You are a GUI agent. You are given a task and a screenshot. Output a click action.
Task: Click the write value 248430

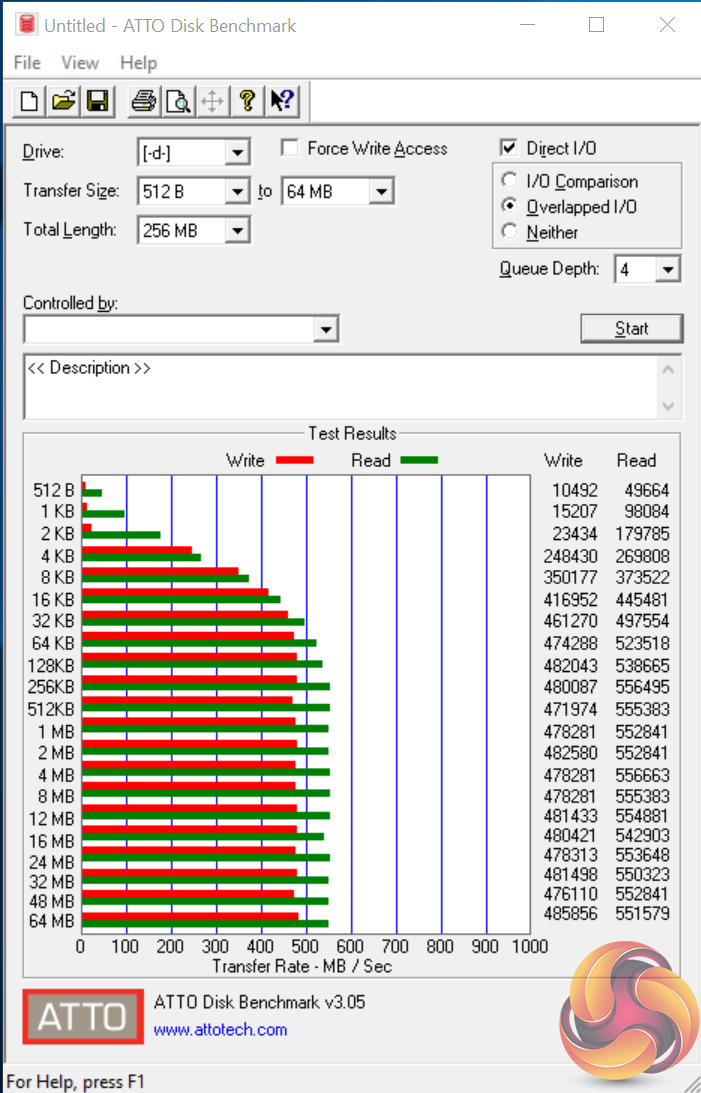click(570, 556)
